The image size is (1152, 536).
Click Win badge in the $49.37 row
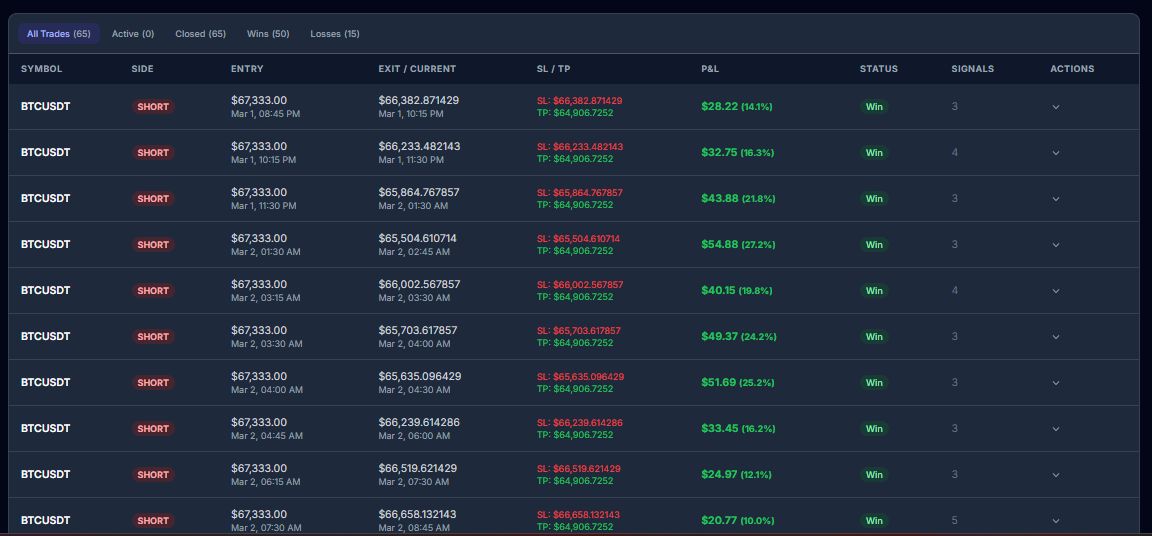[x=874, y=337]
